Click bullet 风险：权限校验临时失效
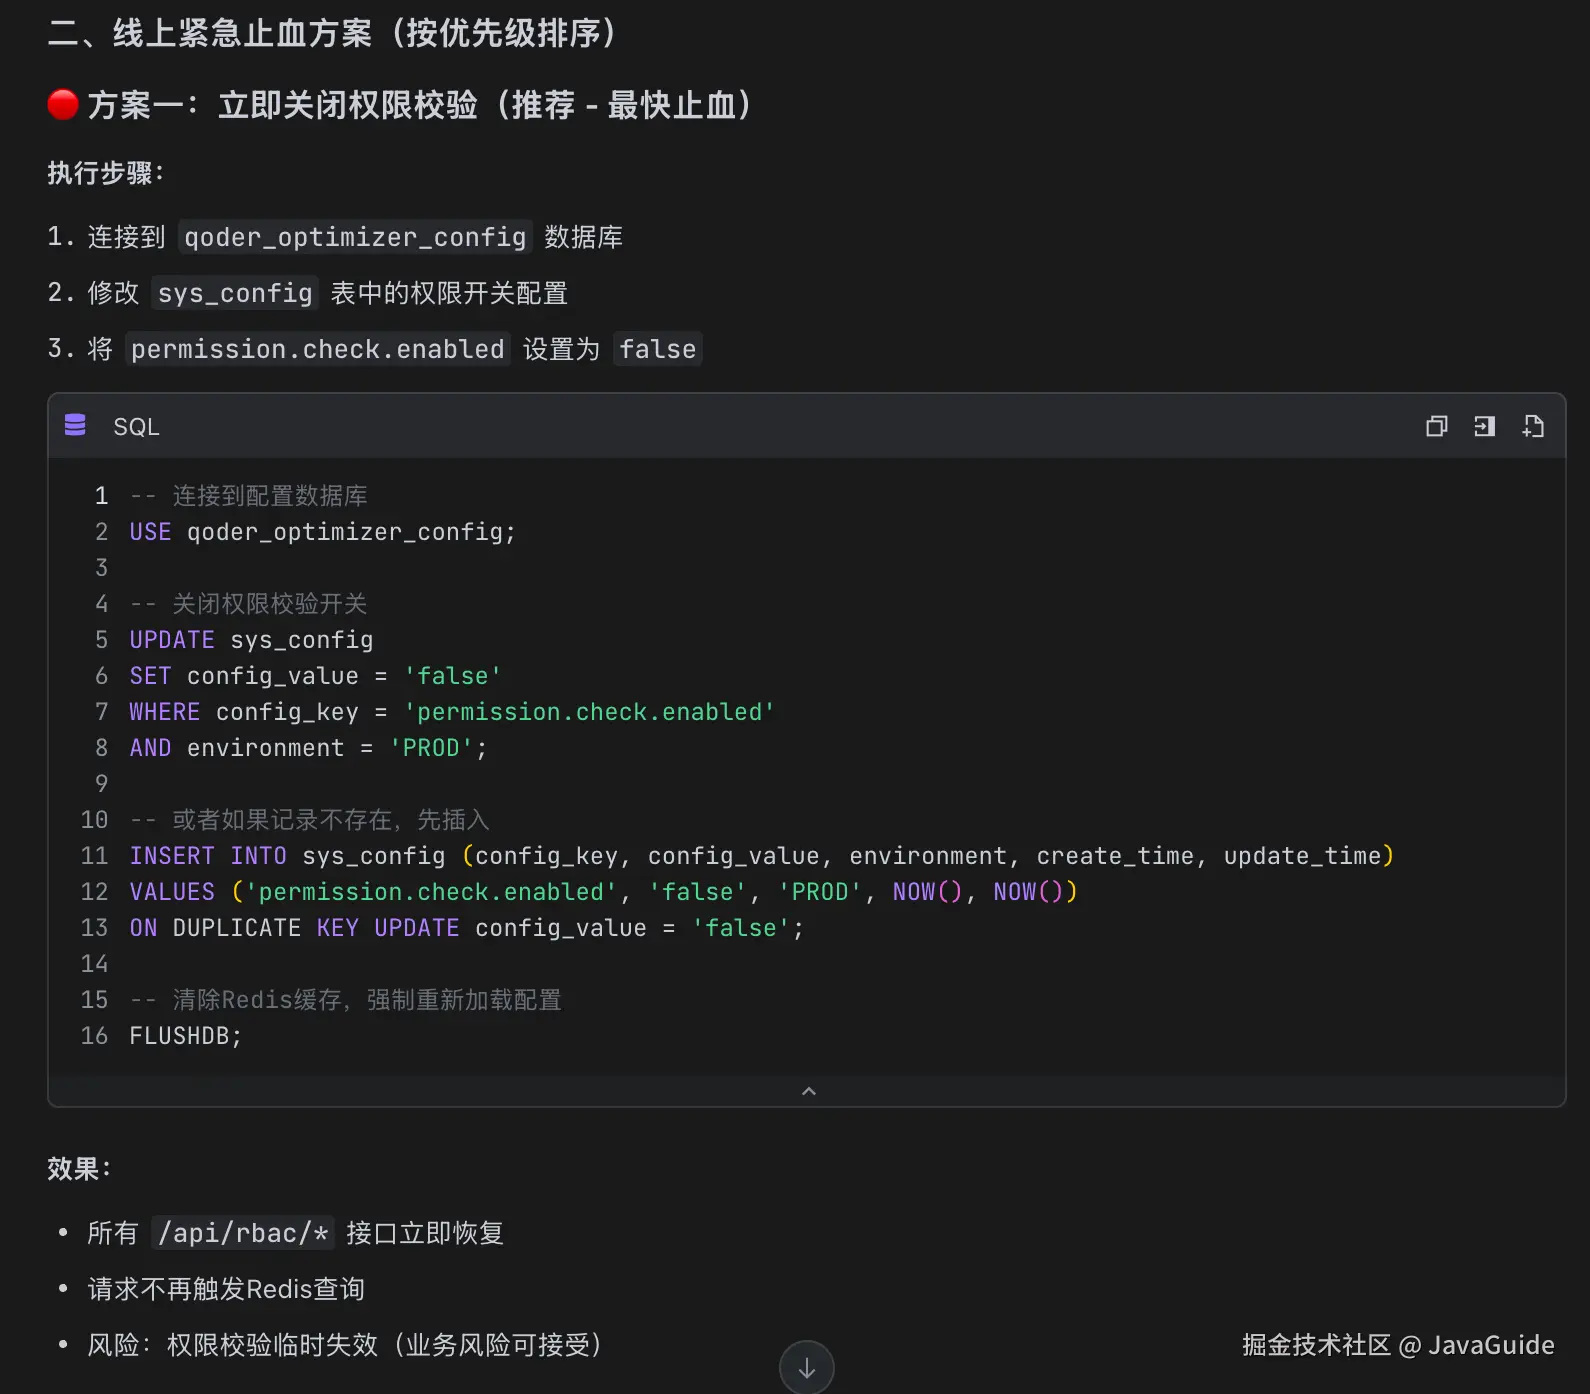The width and height of the screenshot is (1590, 1394). tap(345, 1345)
